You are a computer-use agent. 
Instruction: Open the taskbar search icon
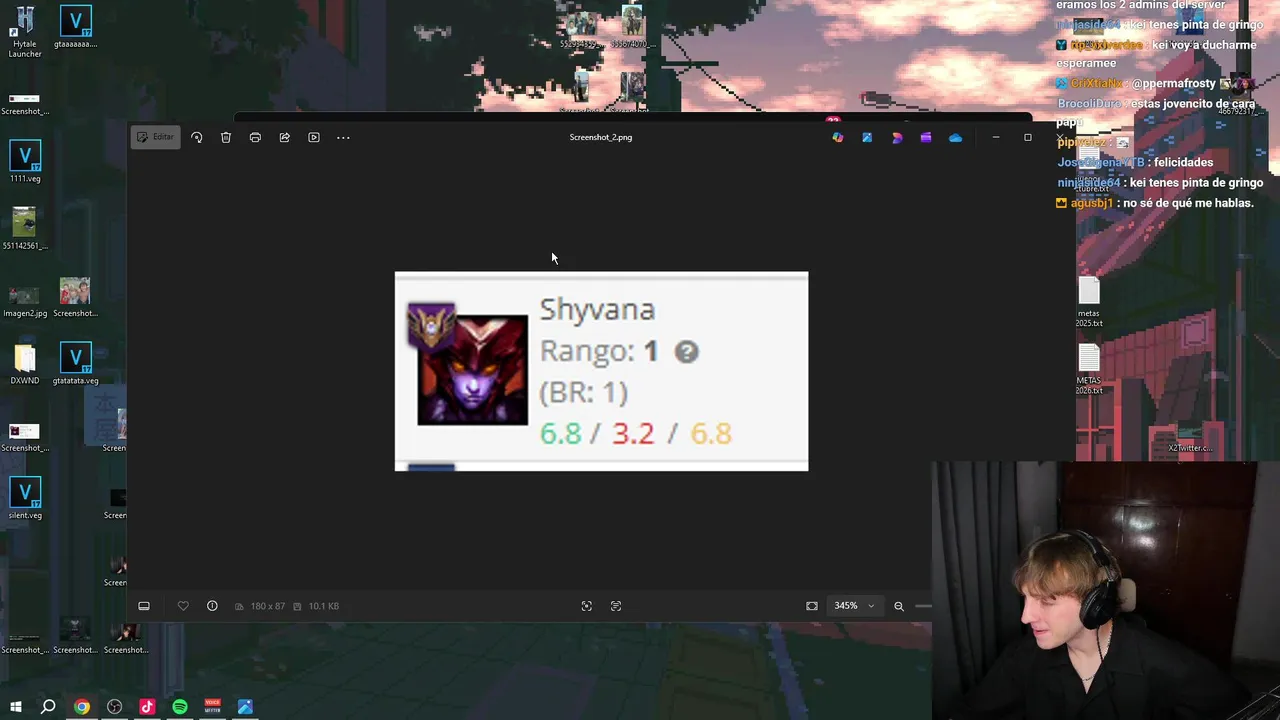click(x=48, y=707)
